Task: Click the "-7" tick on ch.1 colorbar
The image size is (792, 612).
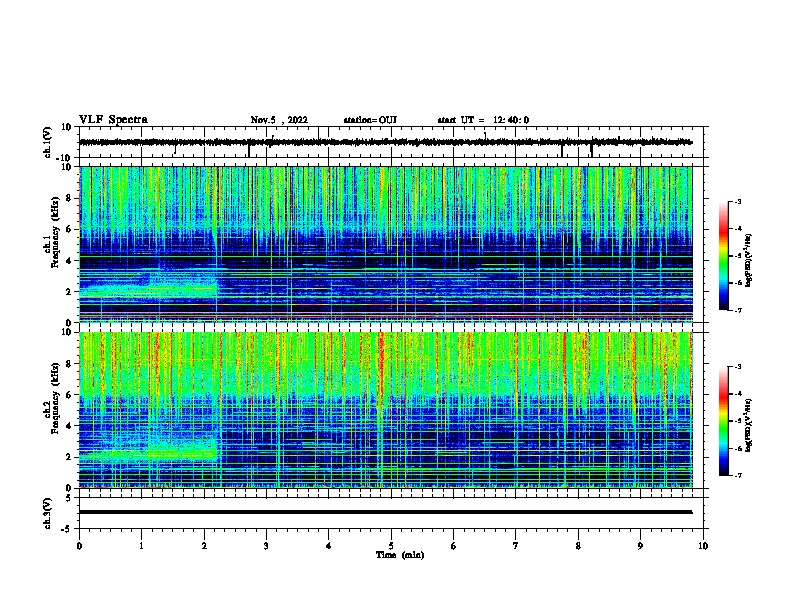Action: pyautogui.click(x=737, y=310)
